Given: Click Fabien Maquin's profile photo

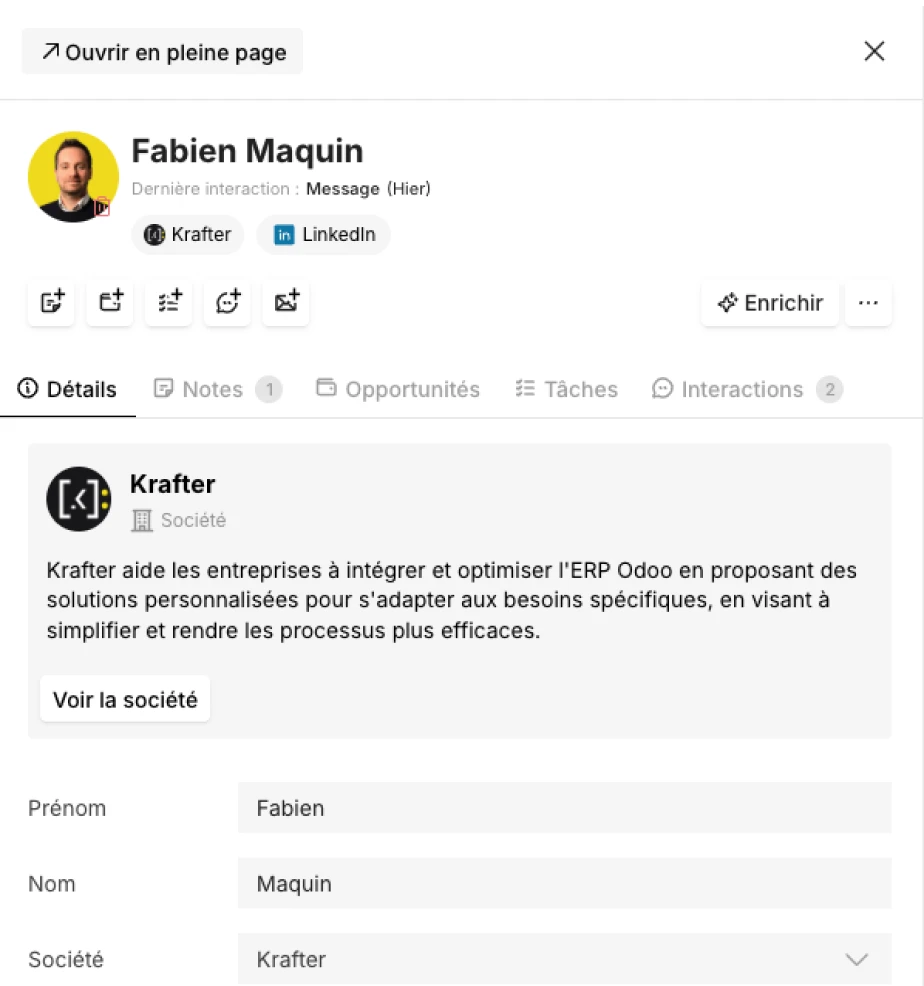Looking at the screenshot, I should tap(73, 176).
